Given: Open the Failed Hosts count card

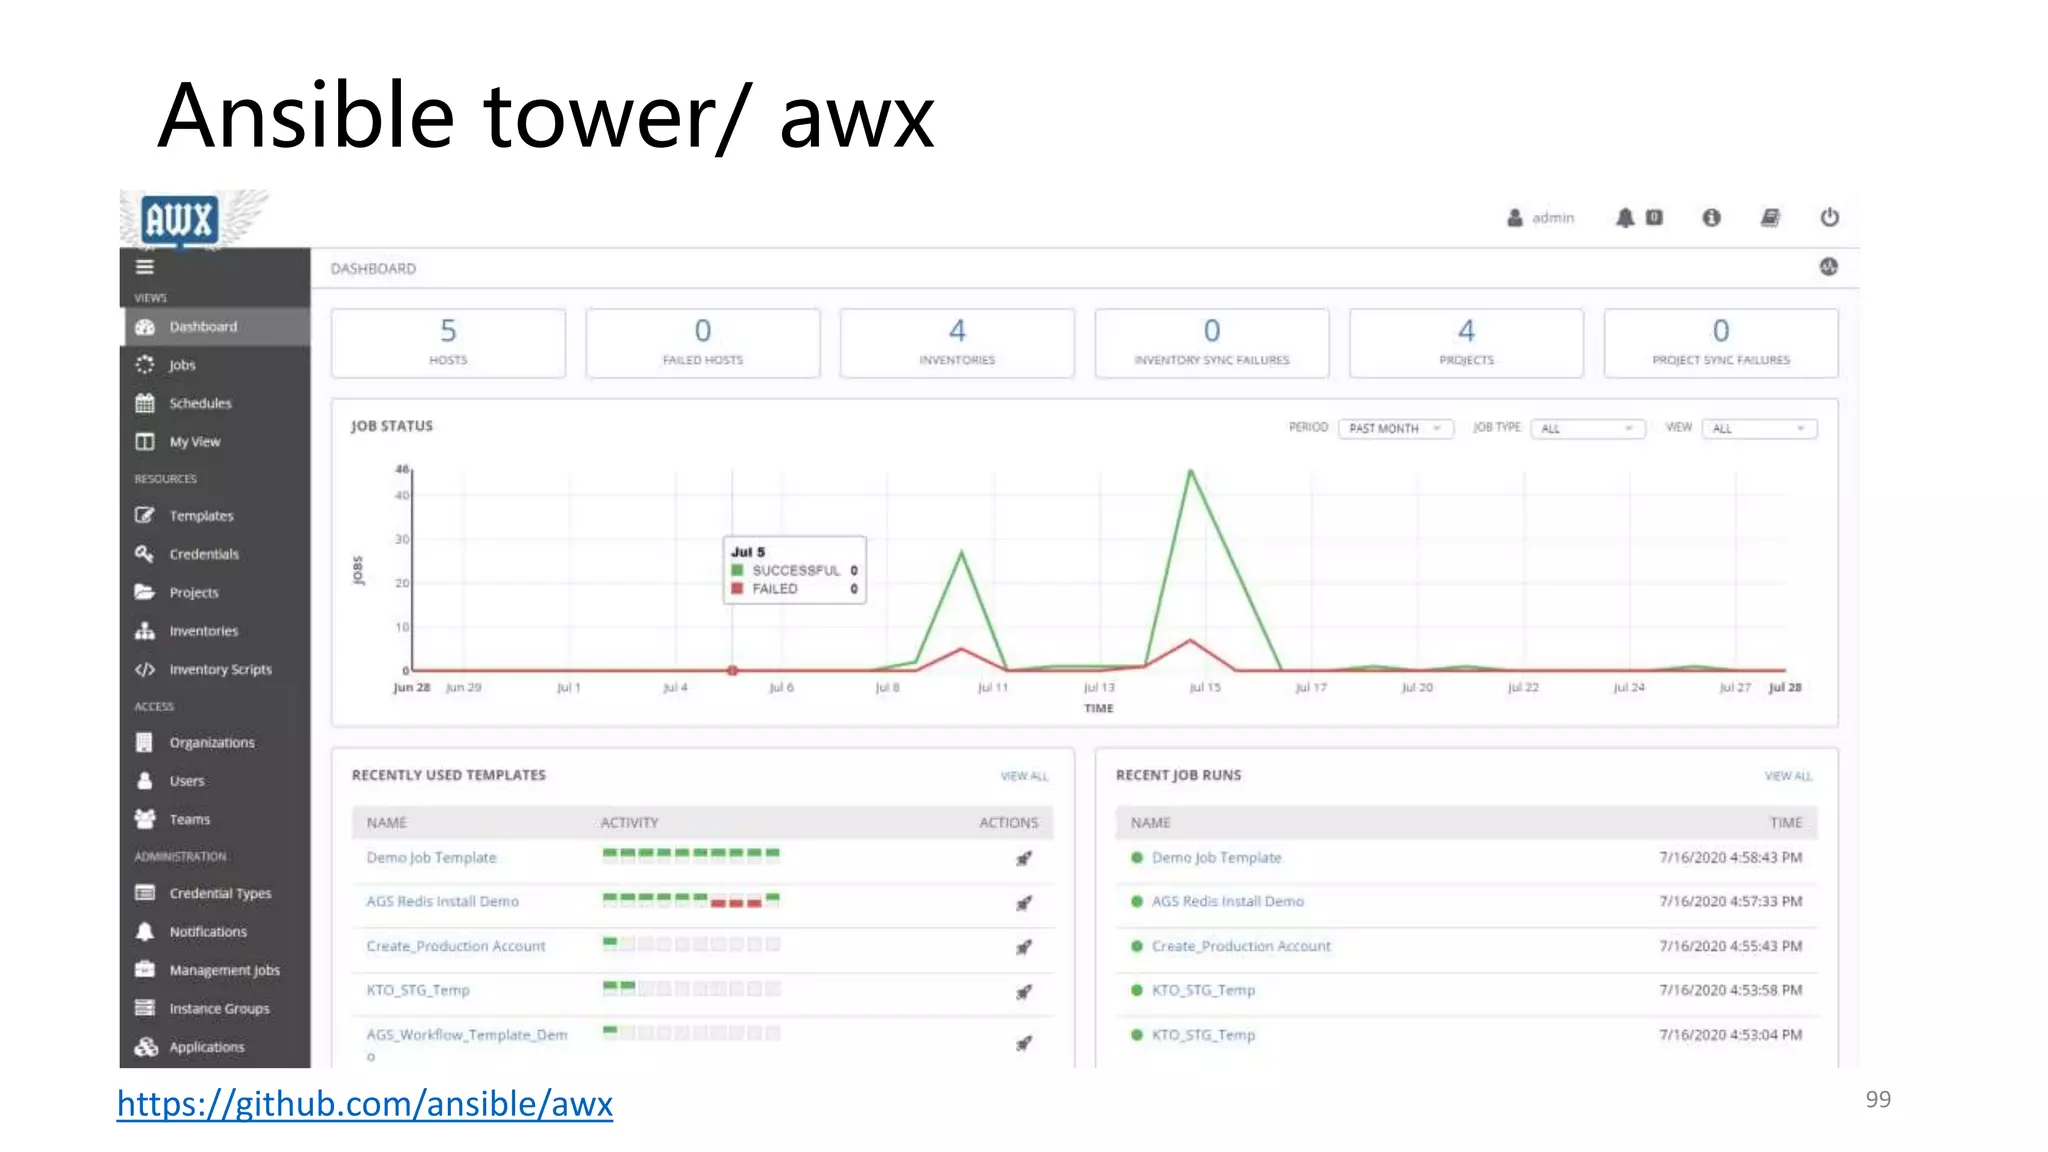Looking at the screenshot, I should pyautogui.click(x=703, y=343).
